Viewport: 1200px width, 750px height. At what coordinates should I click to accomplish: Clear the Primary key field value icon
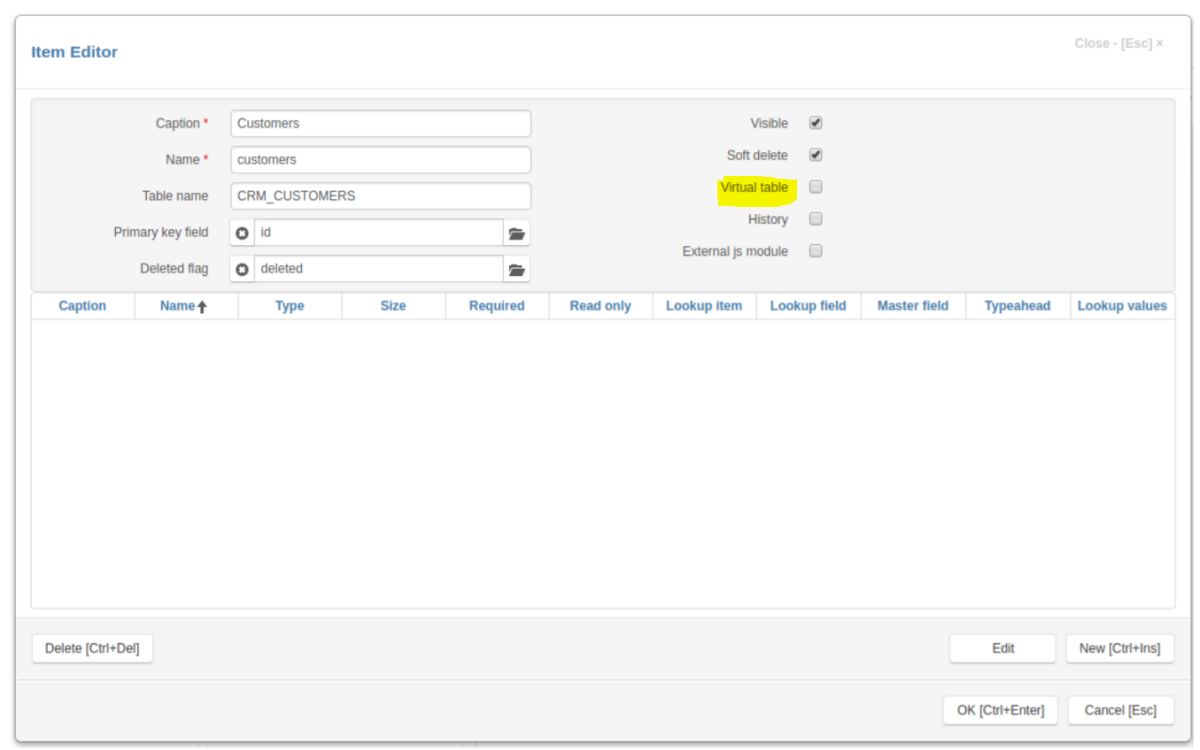(242, 233)
